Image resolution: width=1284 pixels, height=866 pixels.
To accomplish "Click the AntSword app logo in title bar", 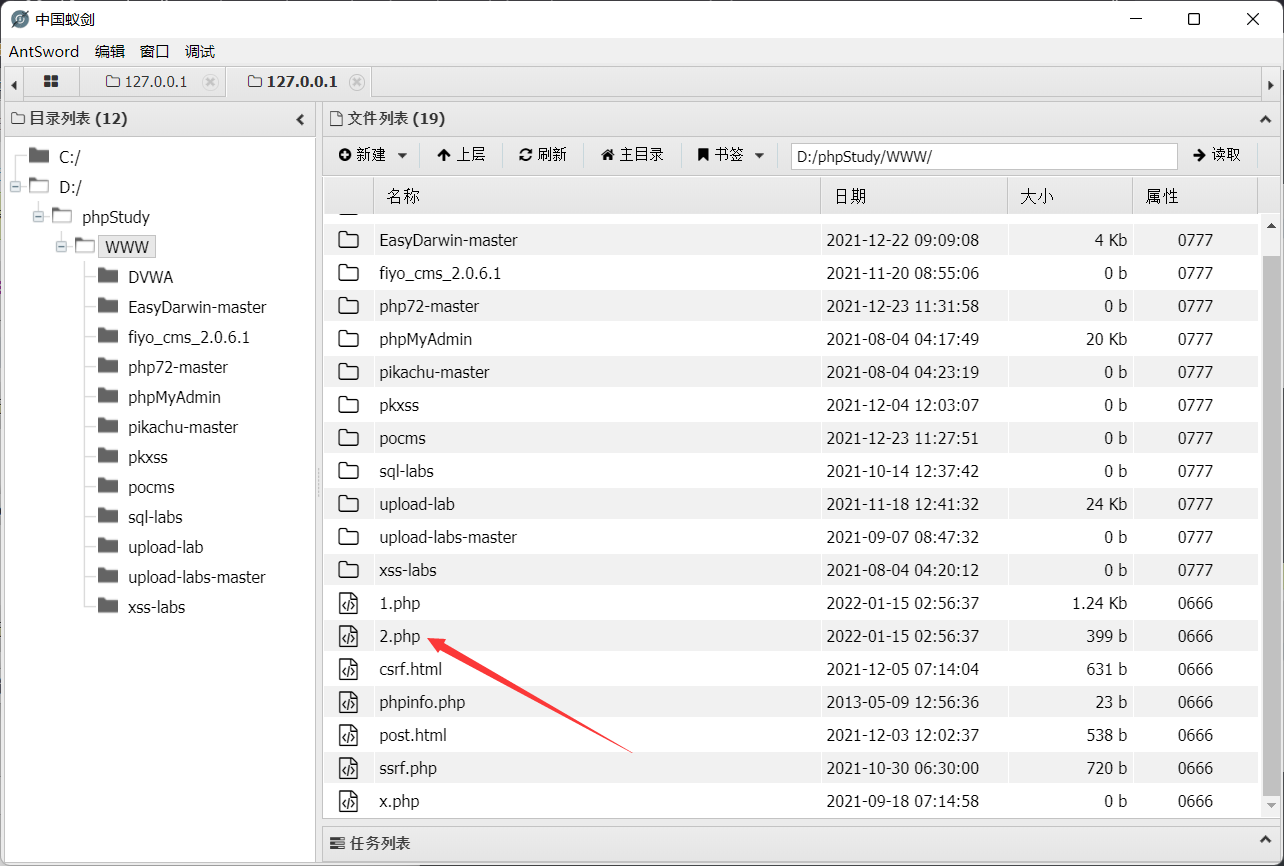I will (x=20, y=19).
